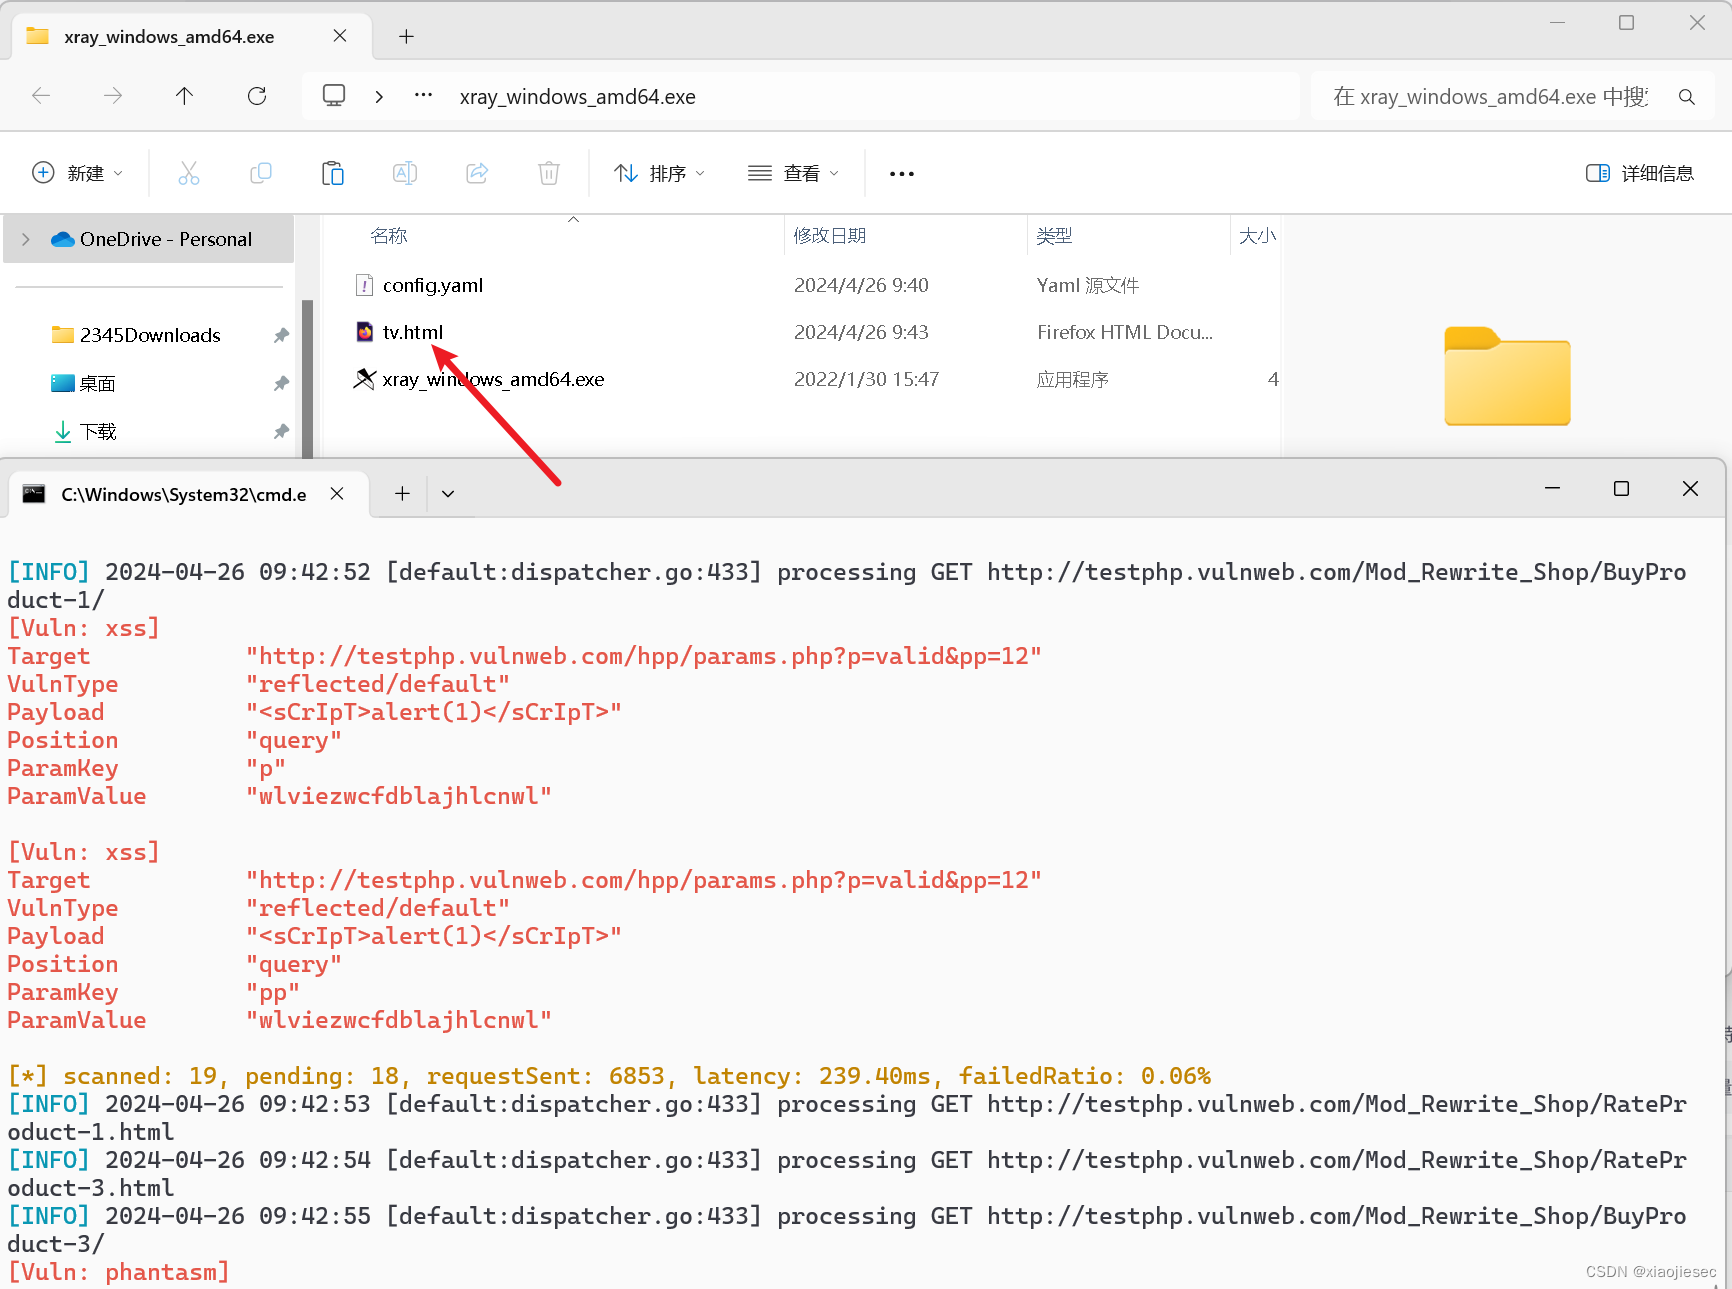Click the pin icon beside 下载
The height and width of the screenshot is (1289, 1732).
[282, 431]
